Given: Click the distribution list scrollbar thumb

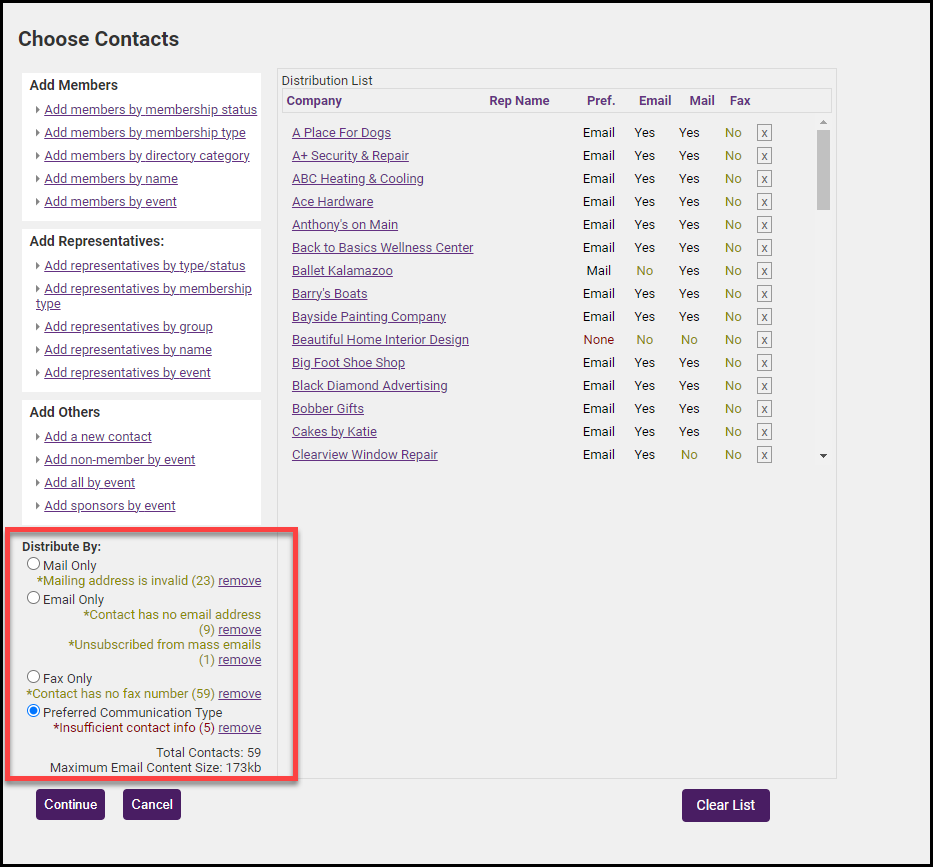Looking at the screenshot, I should click(823, 170).
